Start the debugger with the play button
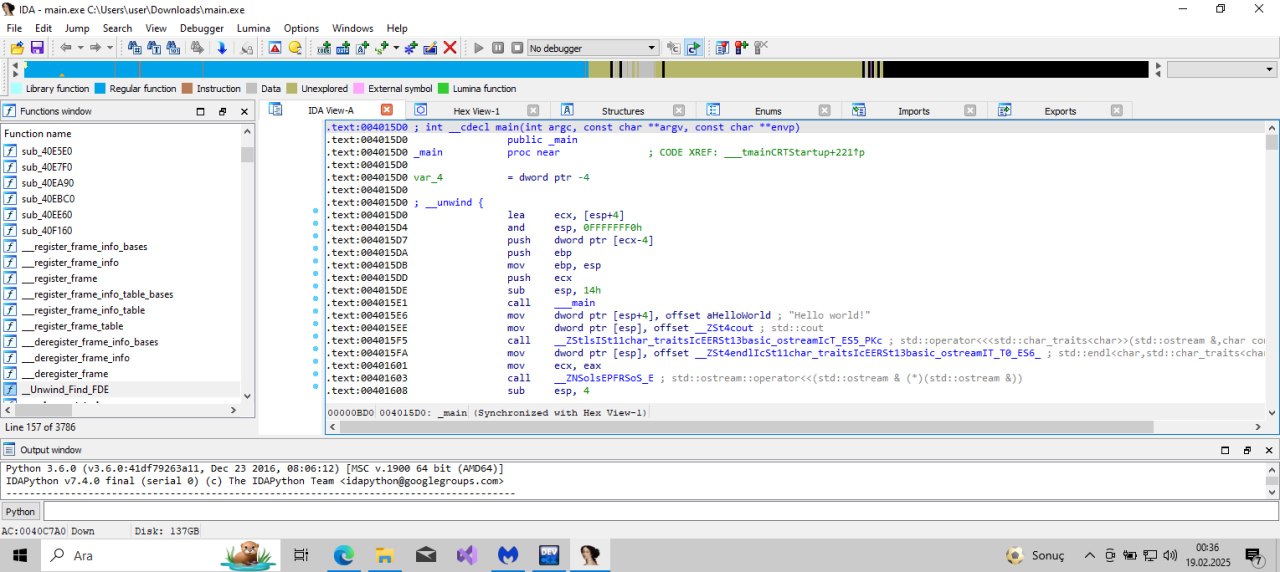Viewport: 1280px width, 572px height. point(479,48)
